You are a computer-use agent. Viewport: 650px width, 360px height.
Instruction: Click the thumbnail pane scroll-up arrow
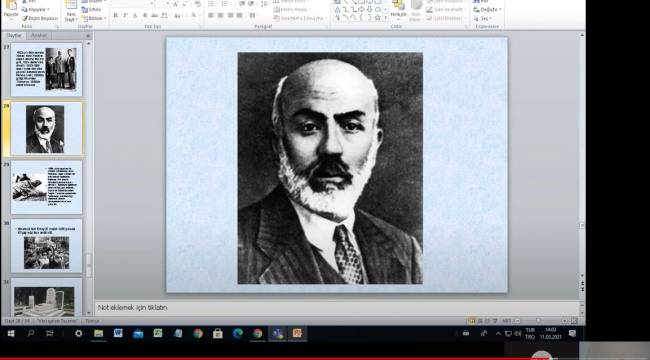pos(88,43)
